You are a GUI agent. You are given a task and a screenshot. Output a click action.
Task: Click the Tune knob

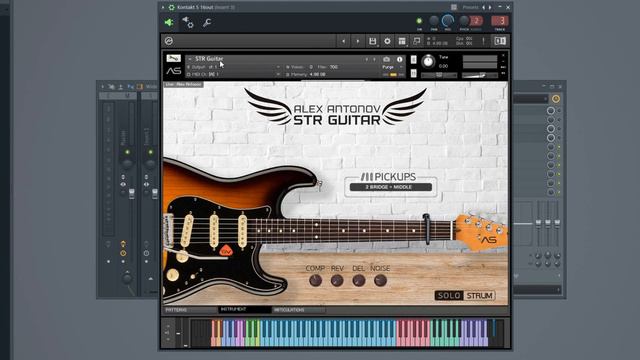(x=428, y=61)
